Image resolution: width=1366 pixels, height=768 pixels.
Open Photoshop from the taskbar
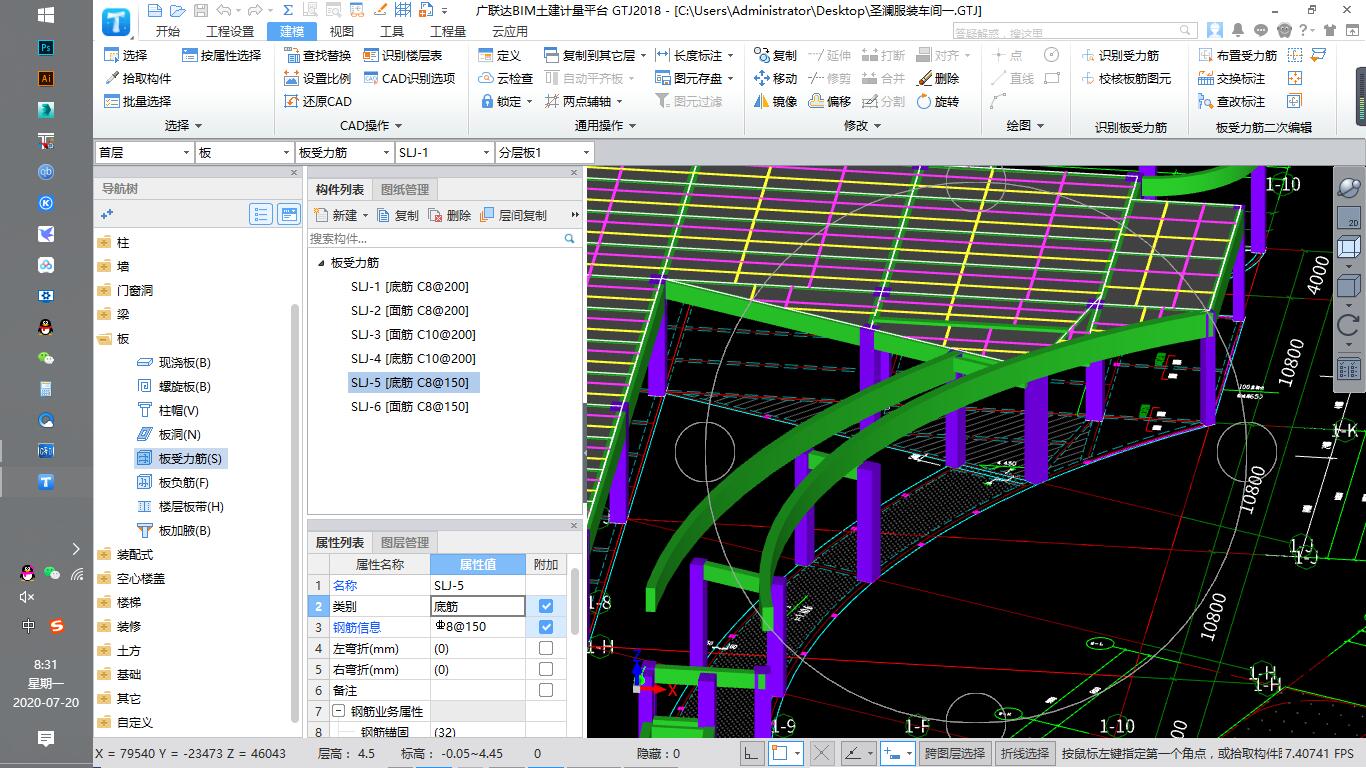click(45, 47)
